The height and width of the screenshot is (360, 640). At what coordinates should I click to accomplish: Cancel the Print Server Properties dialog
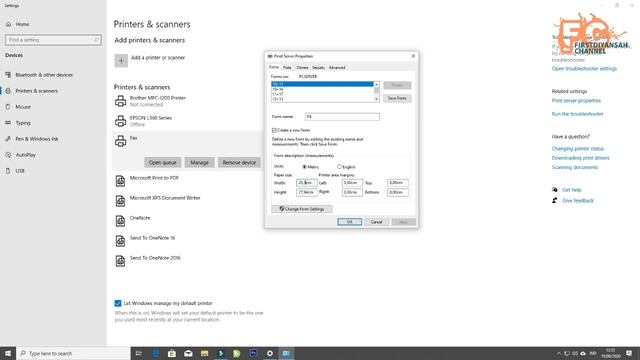376,222
